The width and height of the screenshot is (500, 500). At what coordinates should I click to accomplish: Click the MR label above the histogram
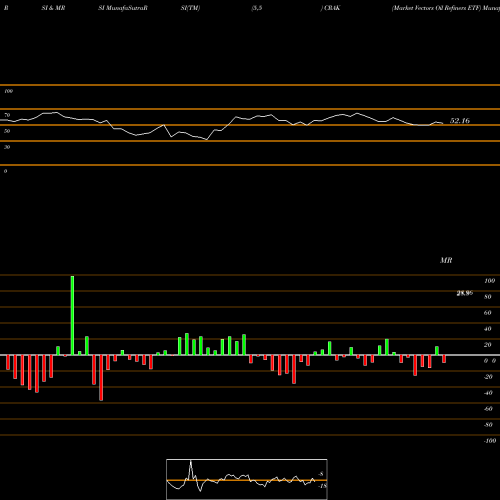(x=446, y=260)
